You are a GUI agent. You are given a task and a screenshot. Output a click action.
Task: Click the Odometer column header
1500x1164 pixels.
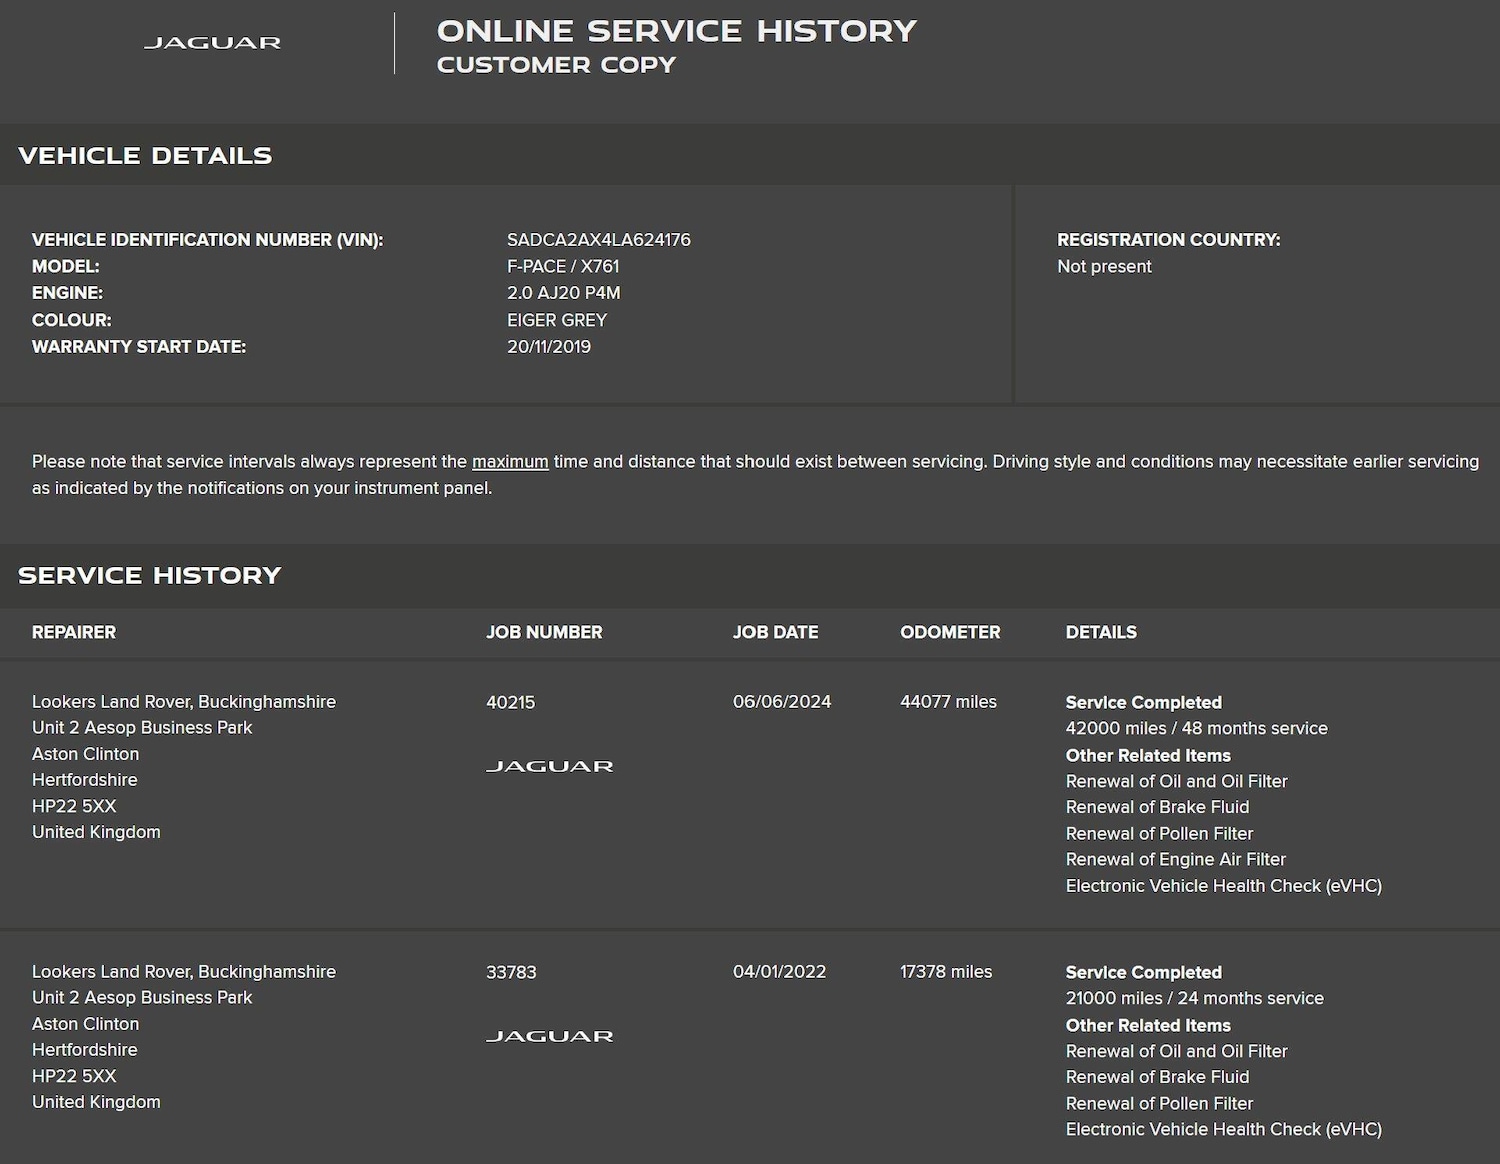point(950,632)
